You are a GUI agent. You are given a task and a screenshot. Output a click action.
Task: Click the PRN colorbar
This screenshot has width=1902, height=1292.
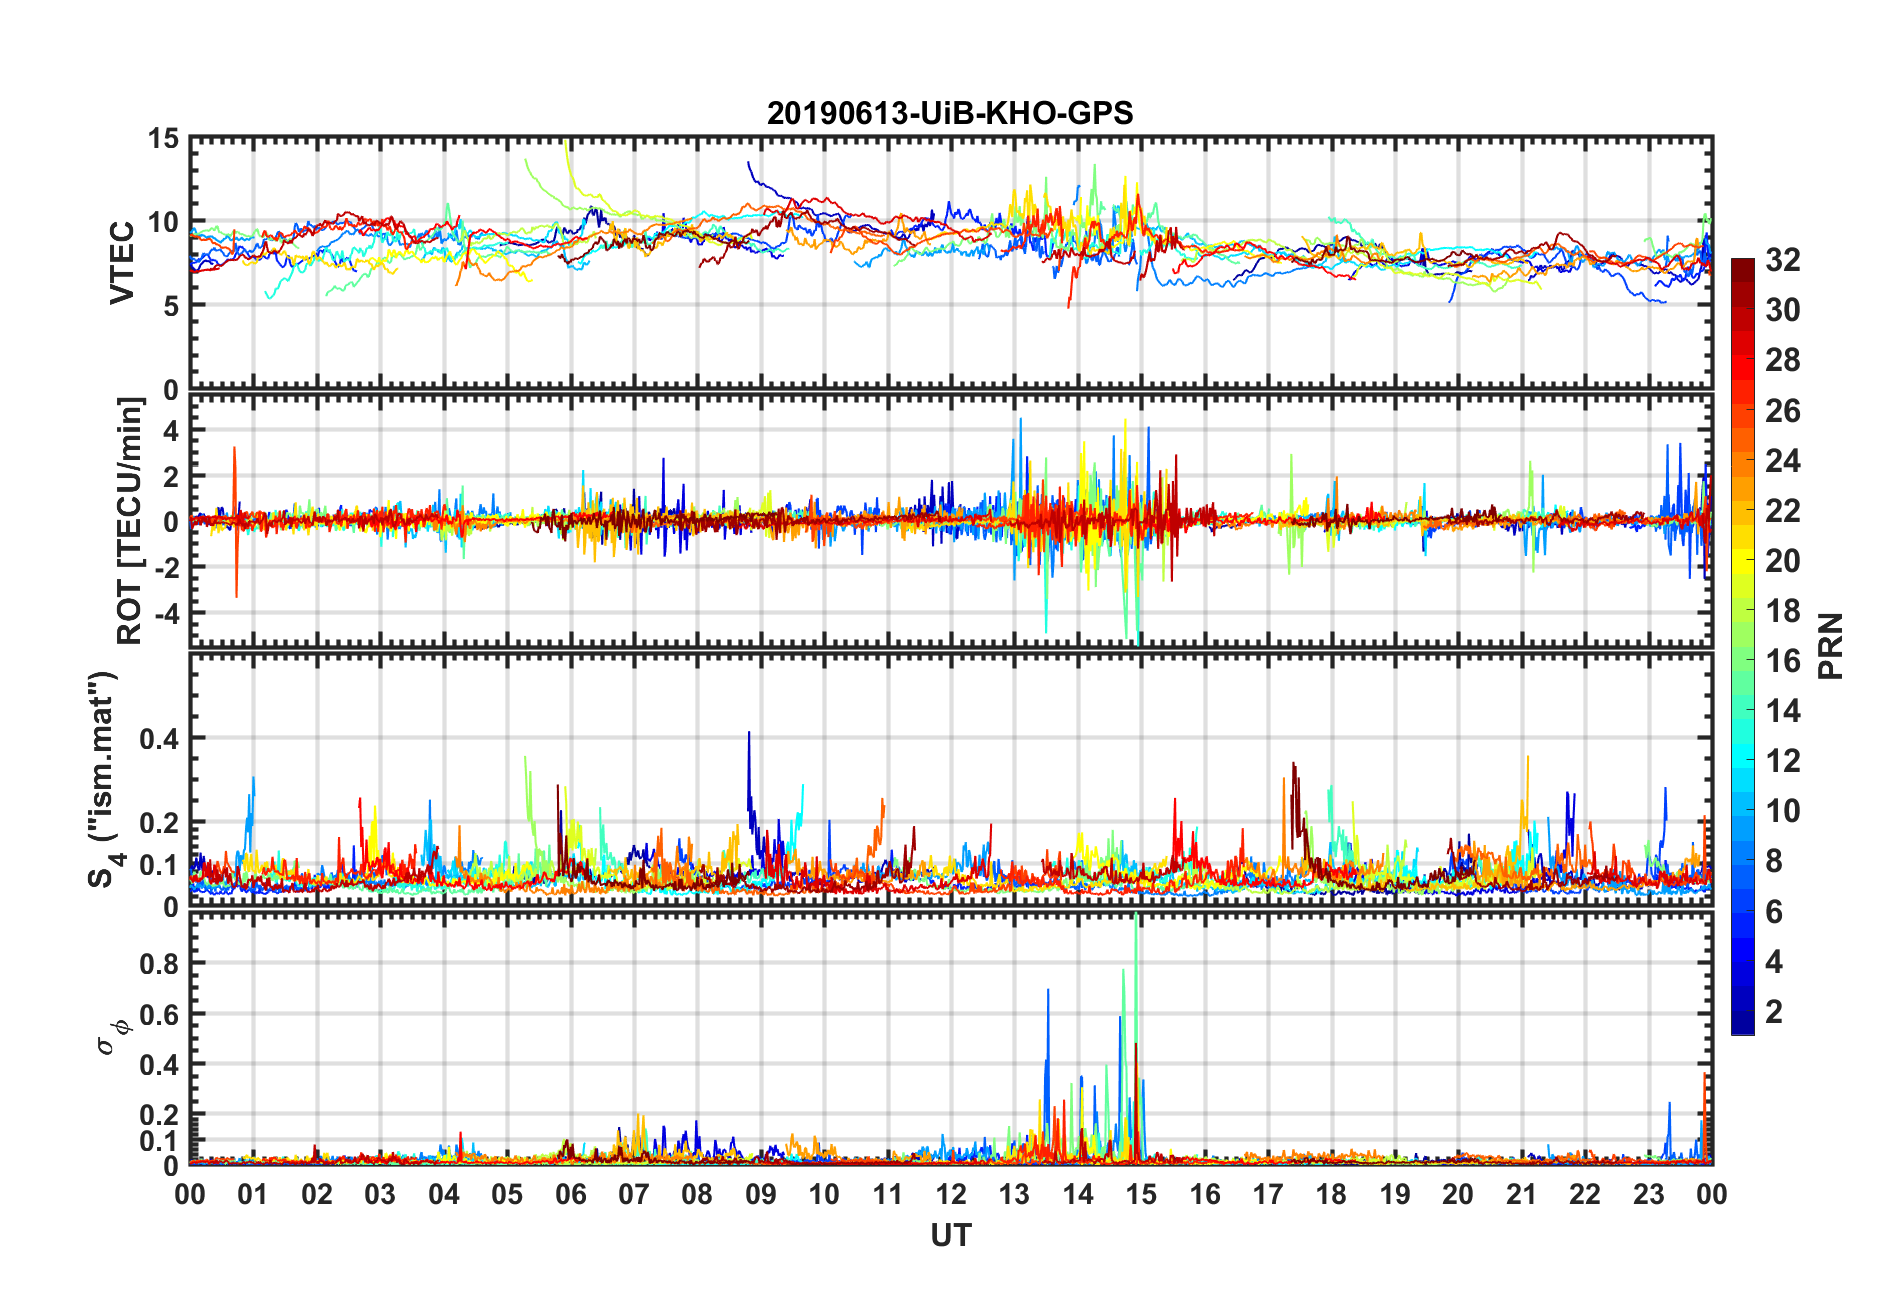(x=1743, y=646)
